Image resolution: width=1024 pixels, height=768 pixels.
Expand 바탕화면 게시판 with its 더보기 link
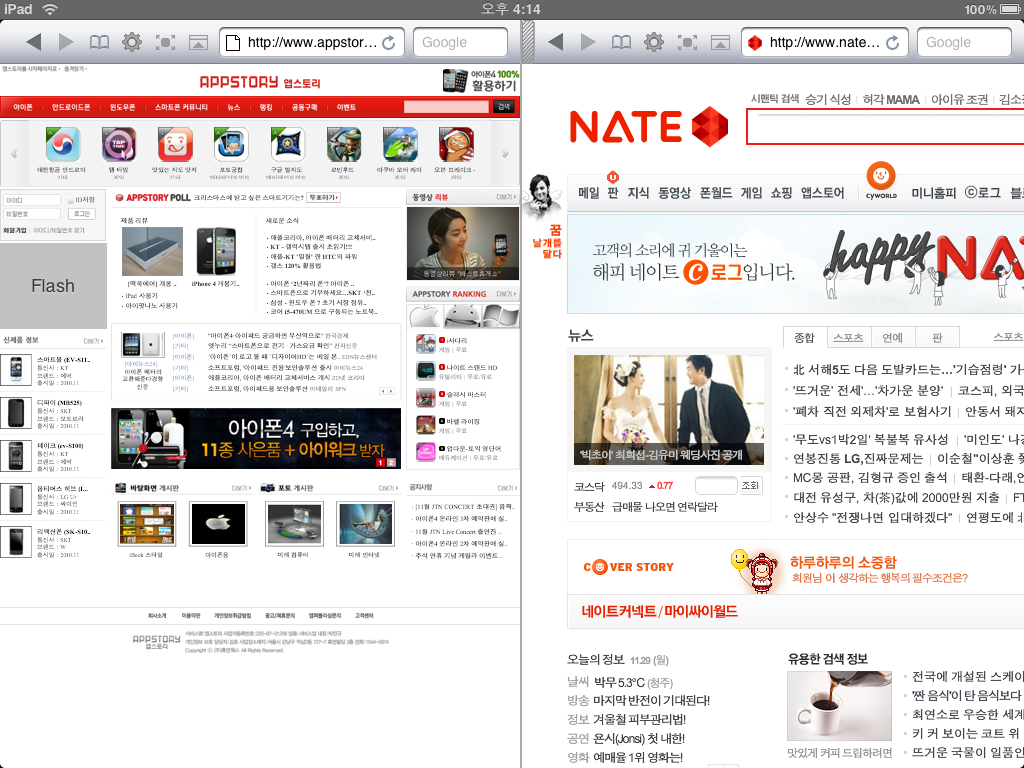click(x=241, y=488)
